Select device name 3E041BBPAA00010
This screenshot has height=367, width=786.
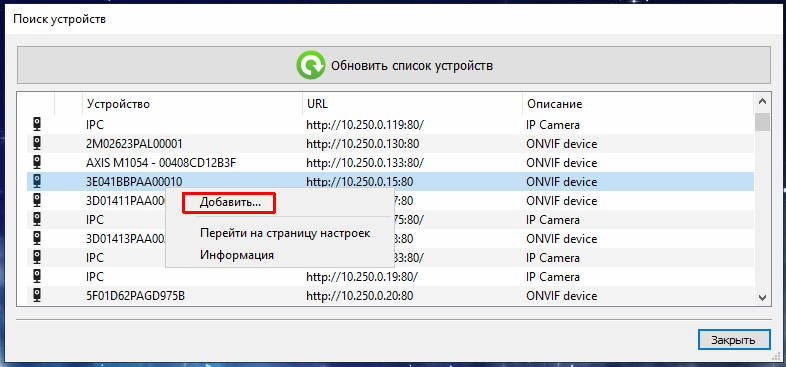134,181
